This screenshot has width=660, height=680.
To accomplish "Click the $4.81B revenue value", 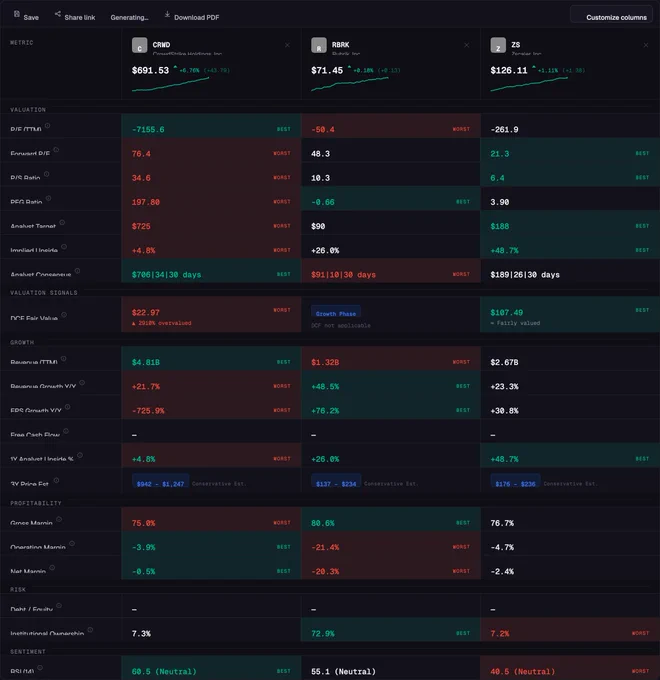I will tap(146, 363).
